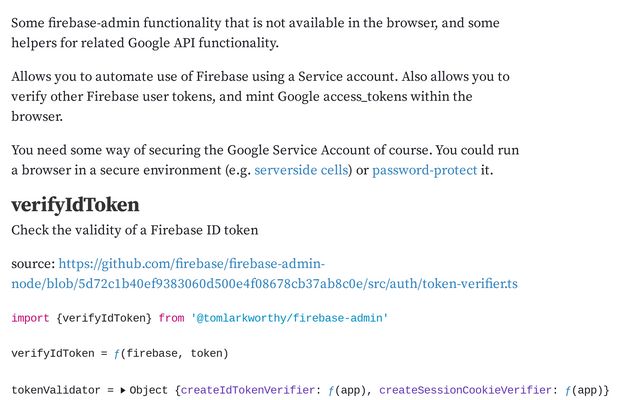Expand the tokenValidator Object triangle
The height and width of the screenshot is (400, 640).
click(122, 390)
